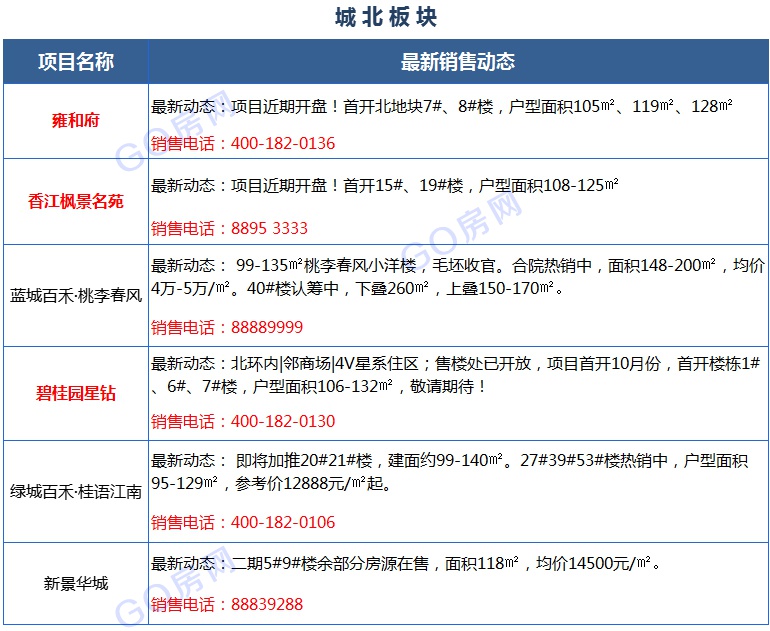This screenshot has height=631, width=770.
Task: Select the 新景华城 project name
Action: (x=76, y=583)
